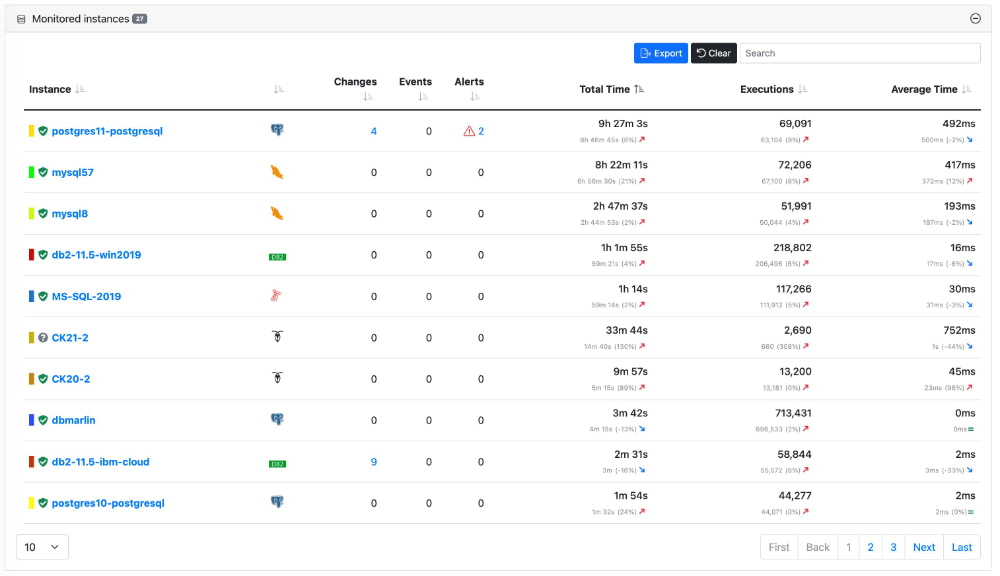Open the db2-11.5-ibm-cloud instance
The image size is (1000, 576).
coord(101,462)
